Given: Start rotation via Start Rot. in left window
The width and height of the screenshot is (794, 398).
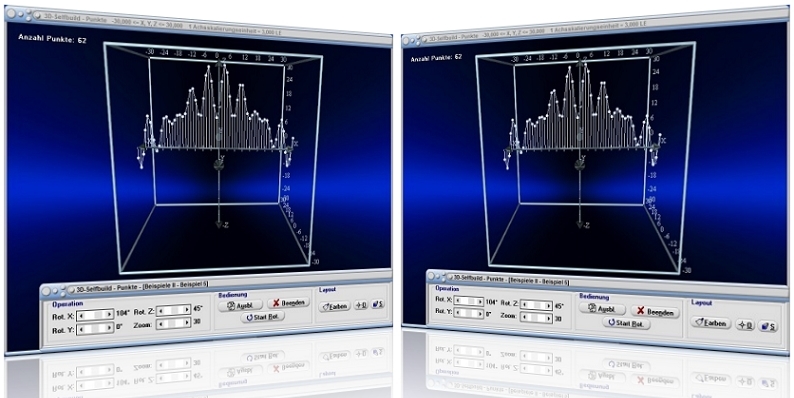Looking at the screenshot, I should click(x=263, y=317).
